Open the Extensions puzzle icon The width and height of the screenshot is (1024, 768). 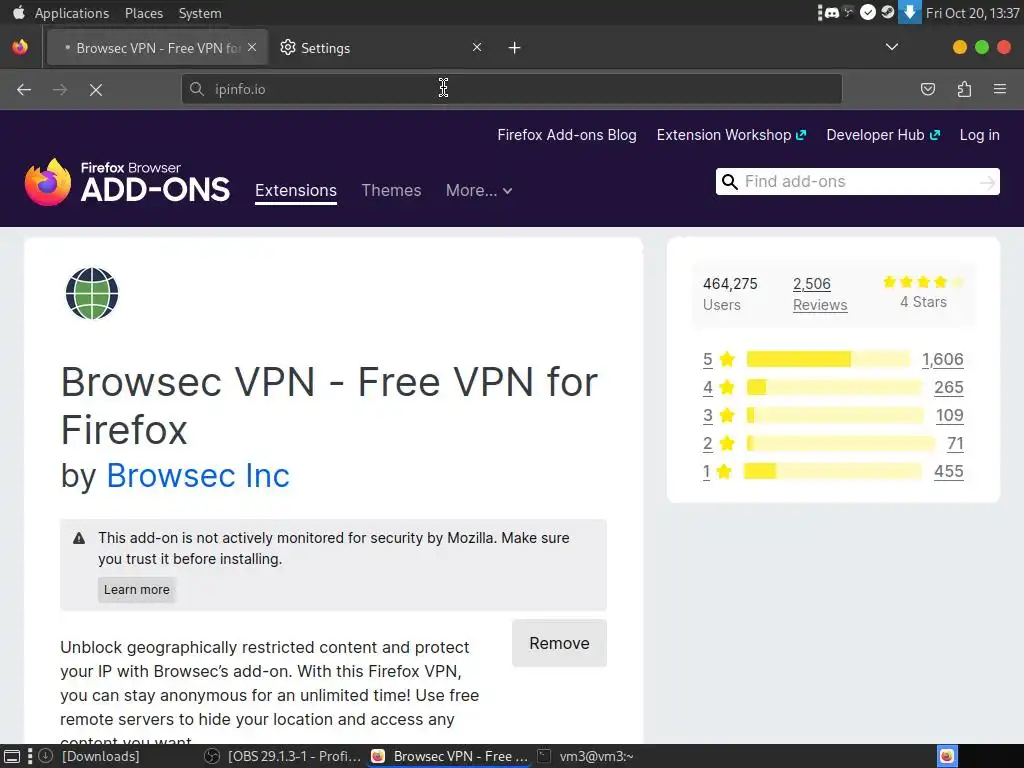964,89
